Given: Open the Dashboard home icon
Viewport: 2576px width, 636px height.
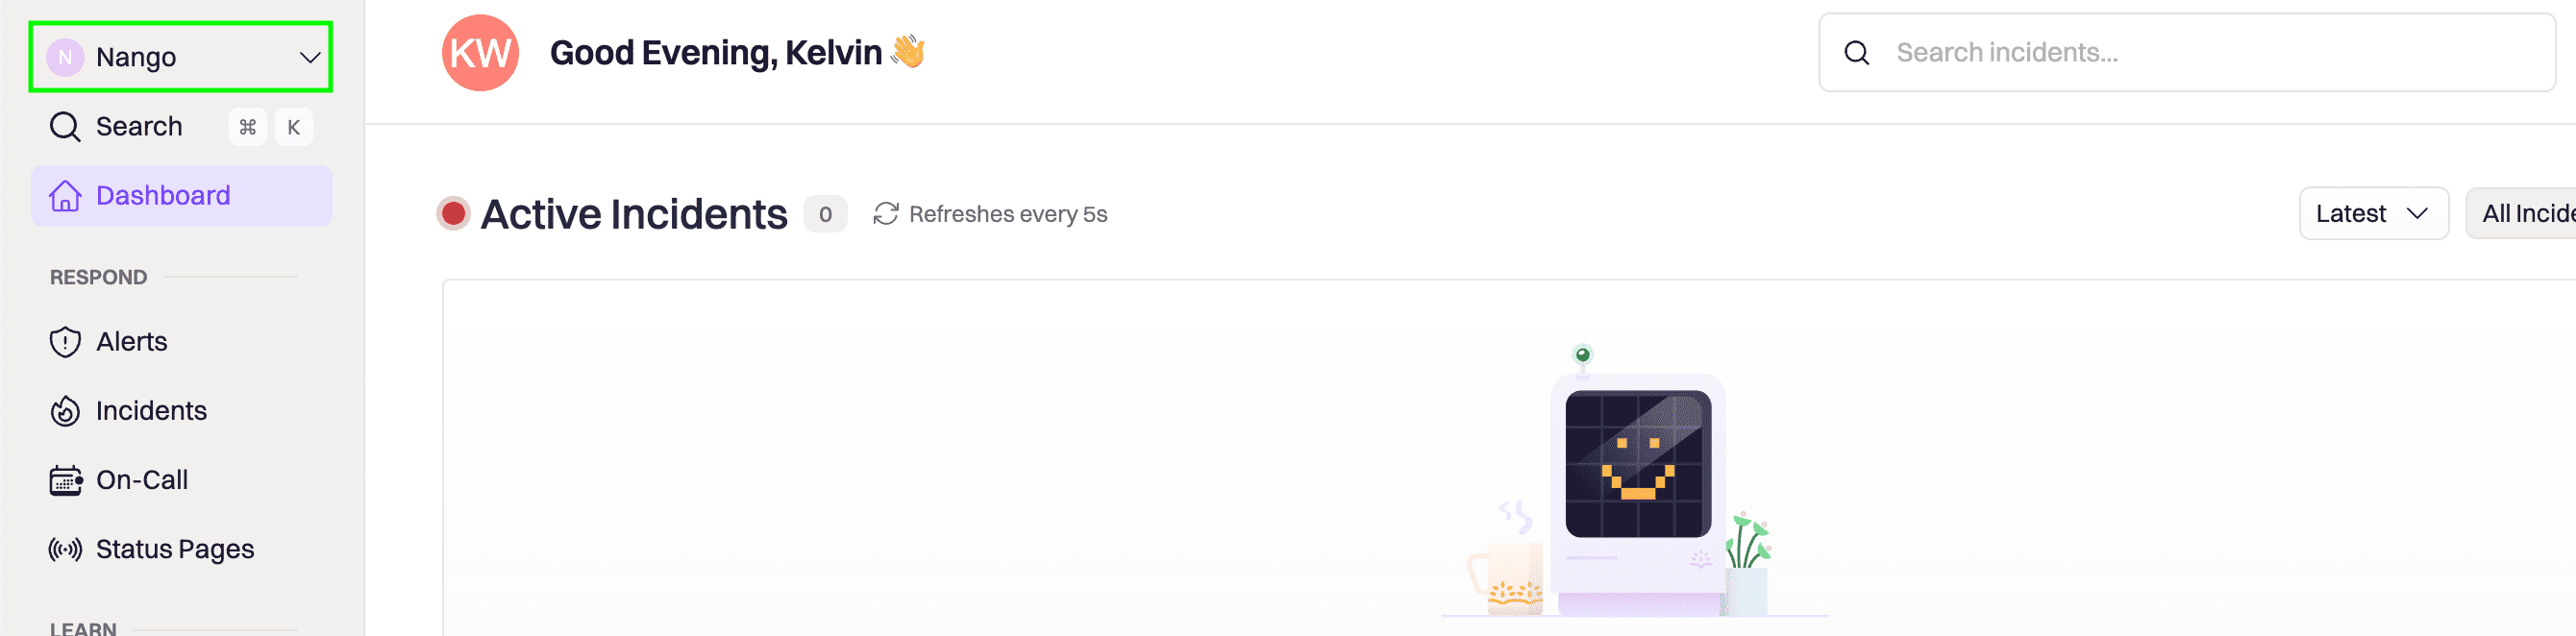Looking at the screenshot, I should coord(65,196).
